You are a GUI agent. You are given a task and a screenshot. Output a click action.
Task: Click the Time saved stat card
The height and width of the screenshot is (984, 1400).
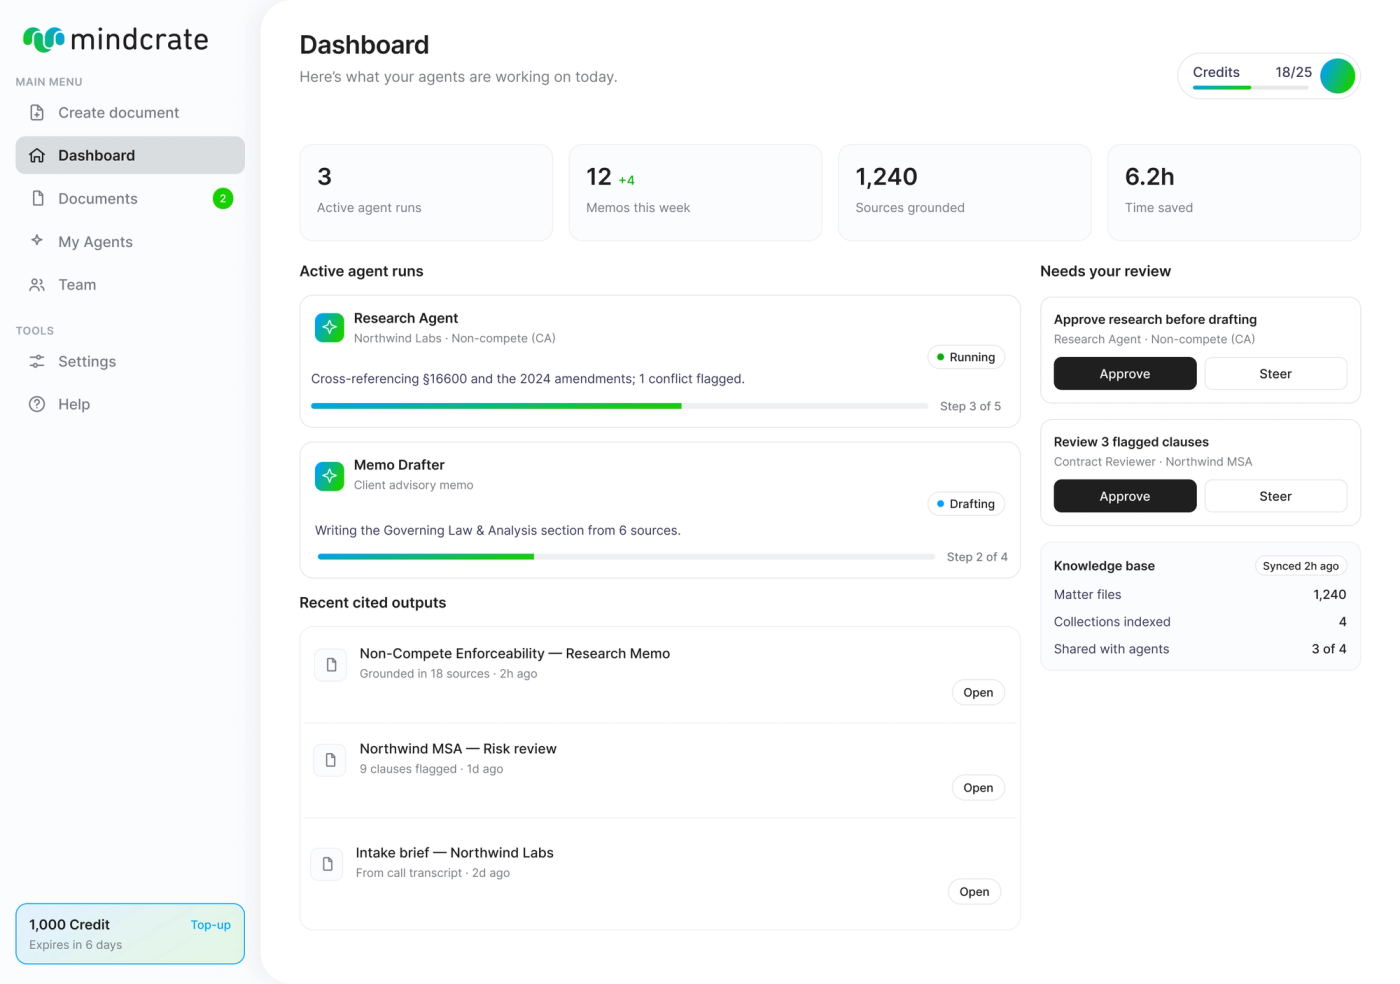(x=1234, y=193)
